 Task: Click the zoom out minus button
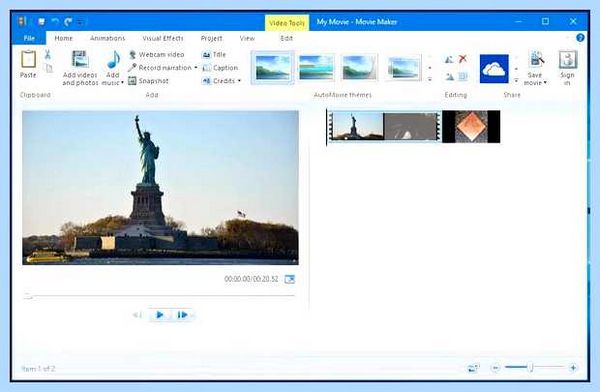[496, 368]
